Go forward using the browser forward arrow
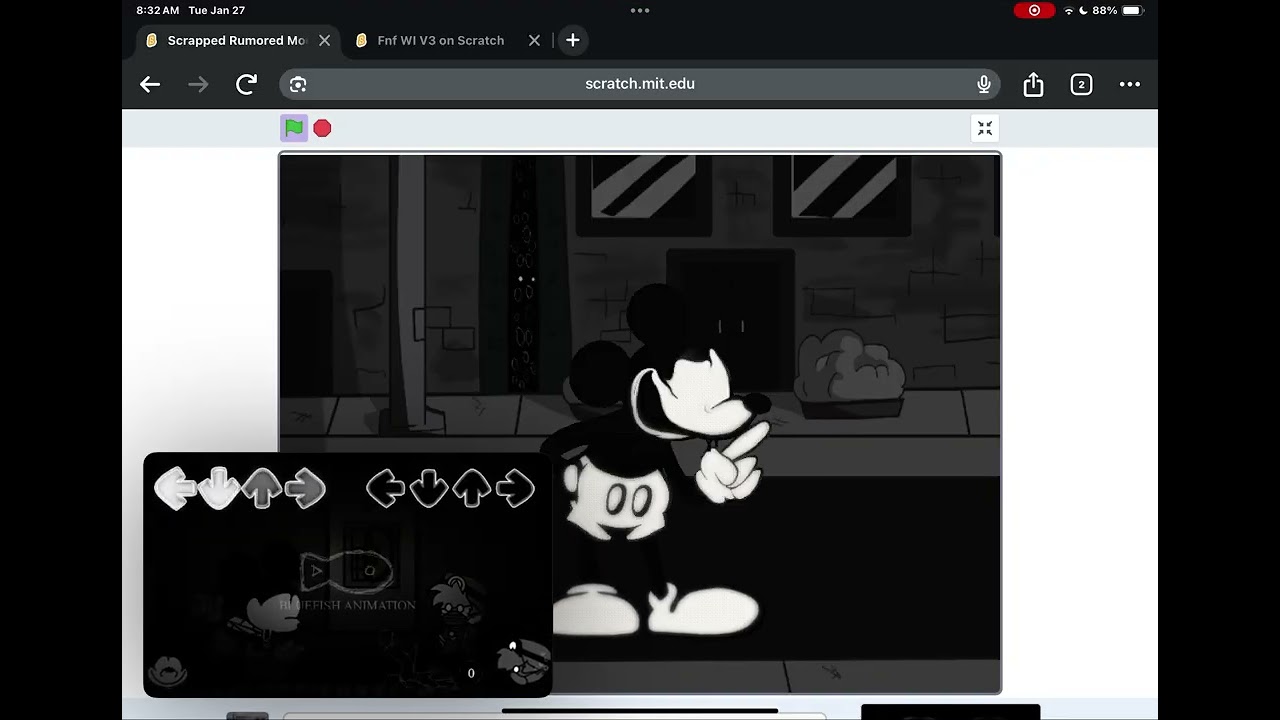Viewport: 1280px width, 720px height. click(198, 84)
